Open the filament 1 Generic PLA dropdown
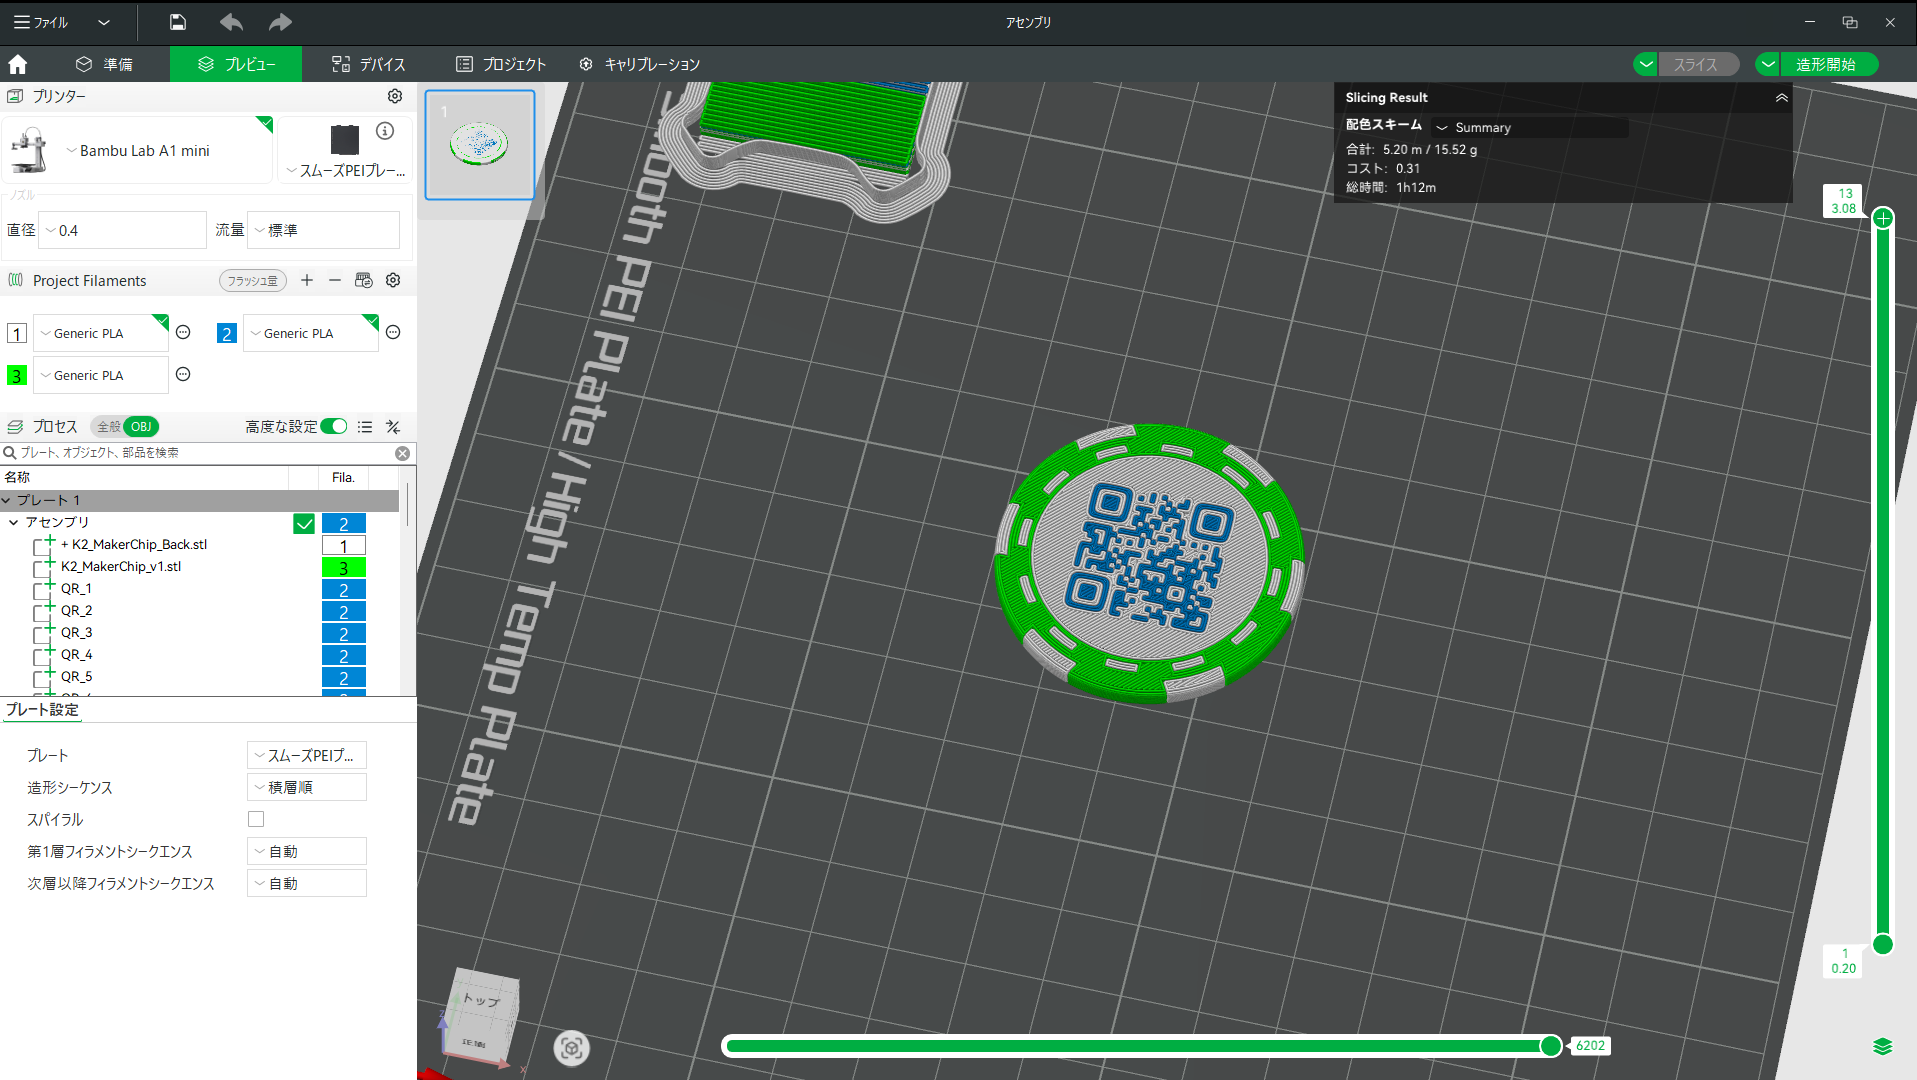The width and height of the screenshot is (1917, 1080). tap(101, 333)
